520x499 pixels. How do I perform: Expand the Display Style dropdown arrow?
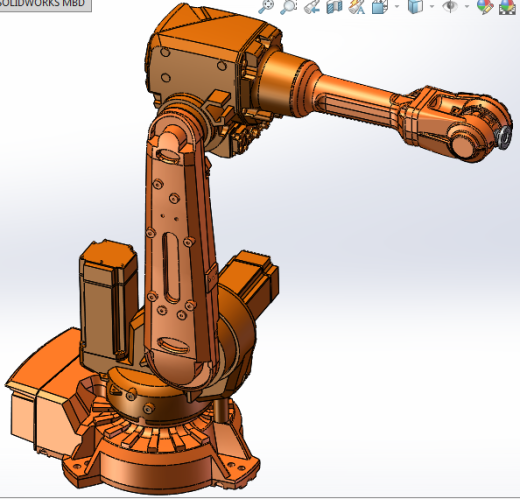(x=432, y=6)
